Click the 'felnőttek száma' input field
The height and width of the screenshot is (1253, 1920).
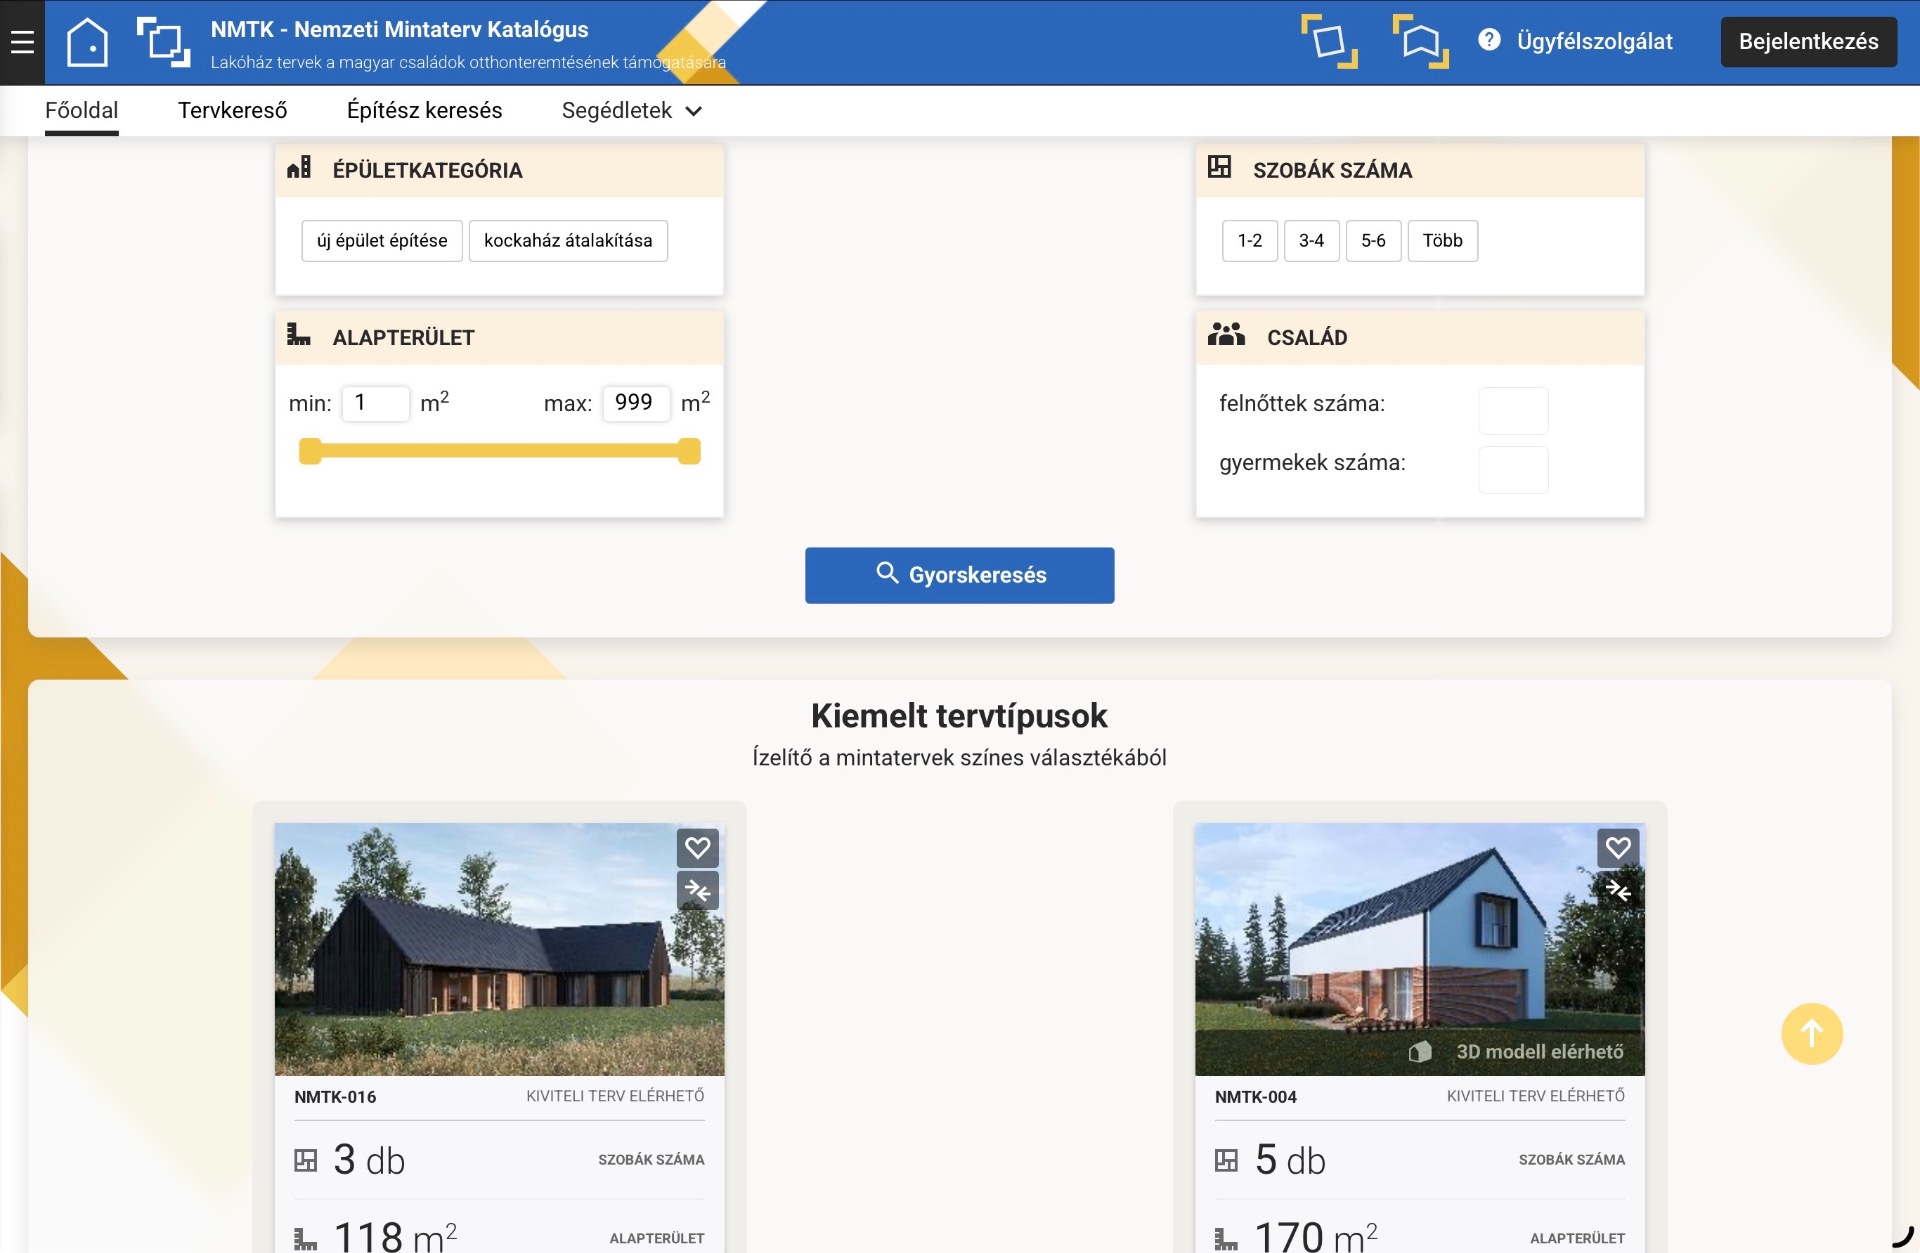1512,410
